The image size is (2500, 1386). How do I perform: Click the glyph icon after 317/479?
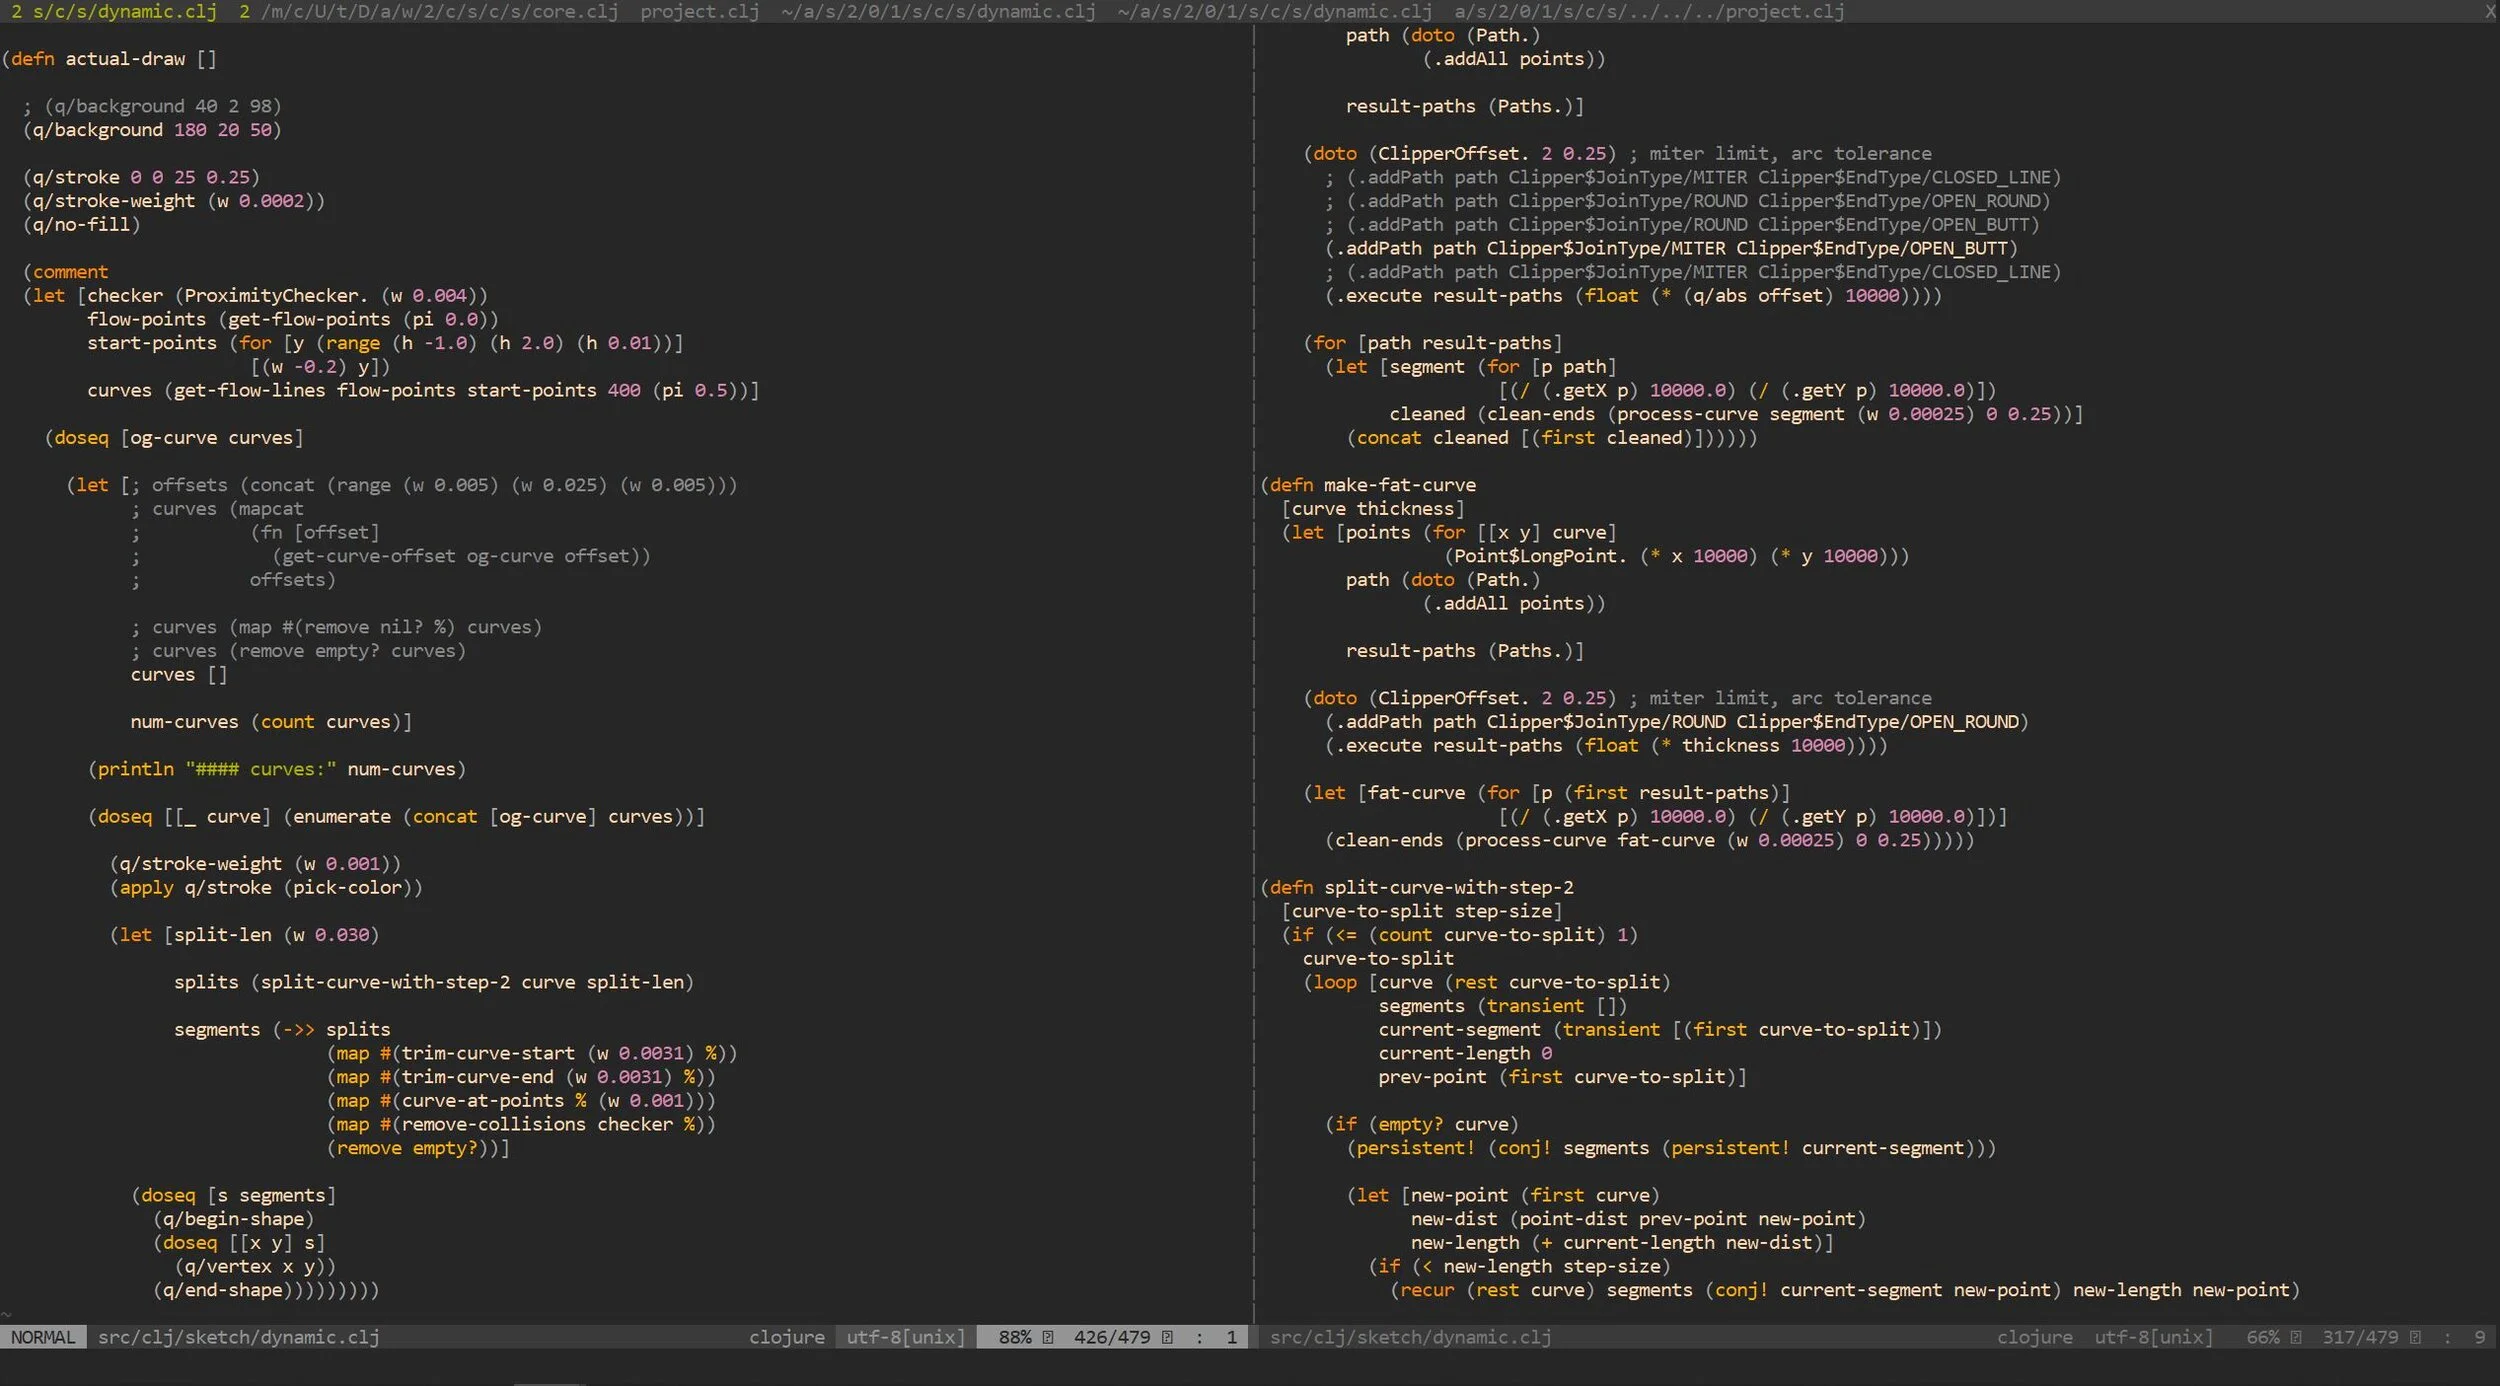[x=2415, y=1337]
